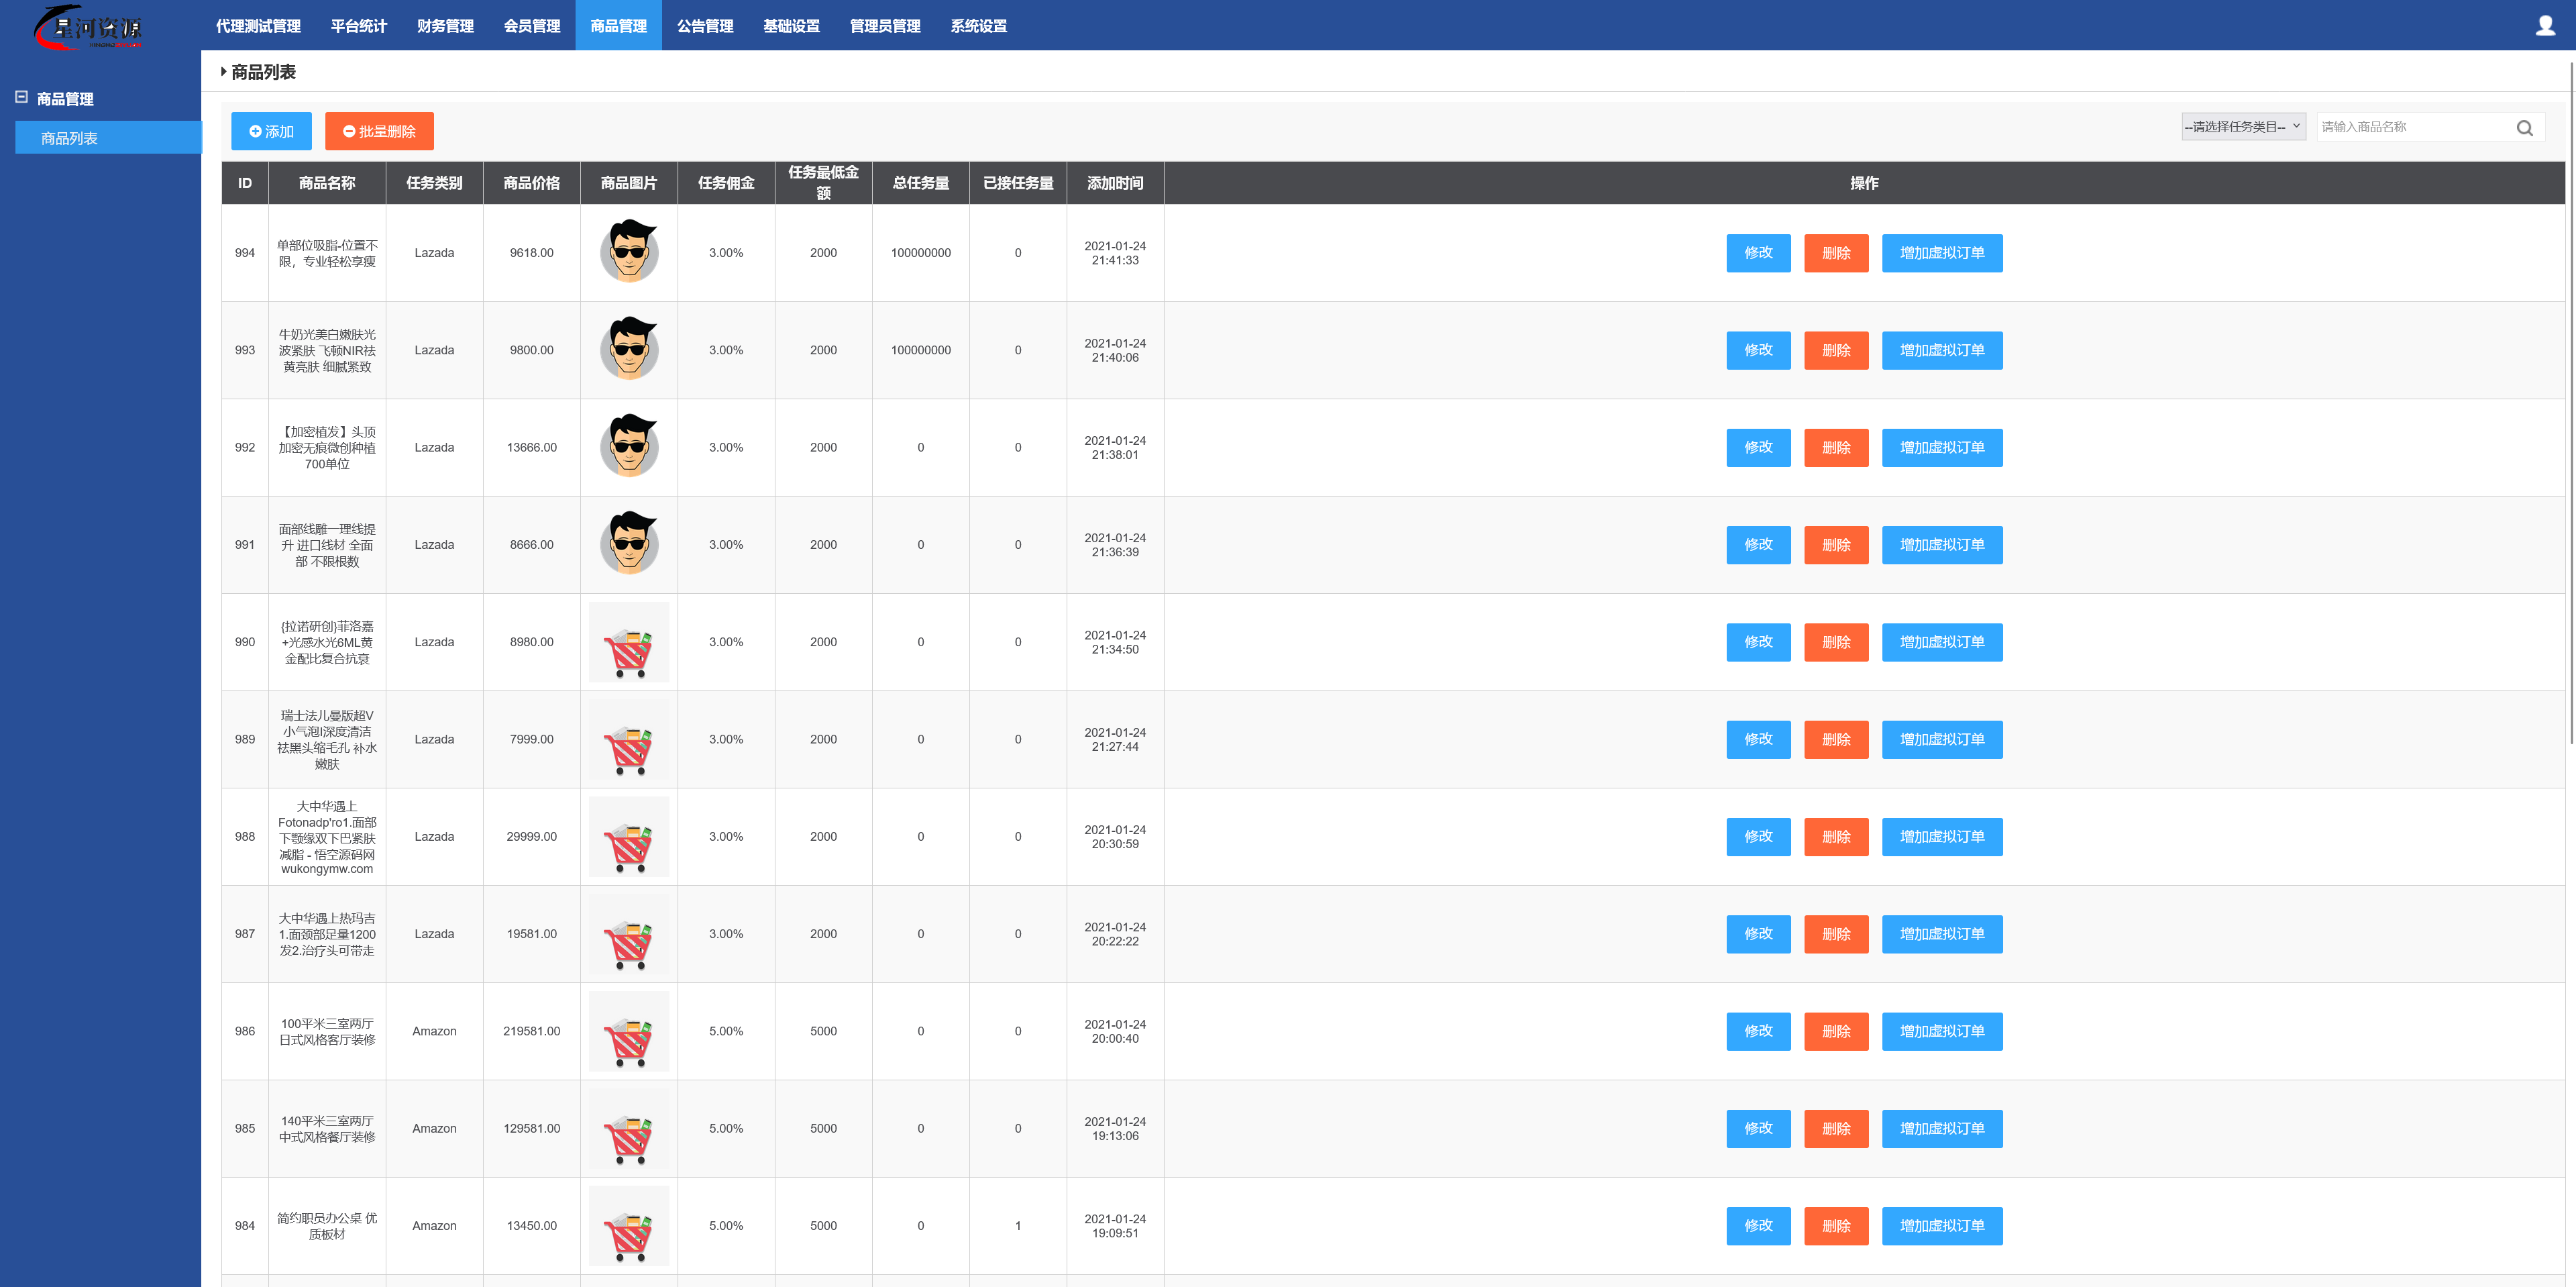Click 修改 for product ID 992
The height and width of the screenshot is (1287, 2576).
1758,447
